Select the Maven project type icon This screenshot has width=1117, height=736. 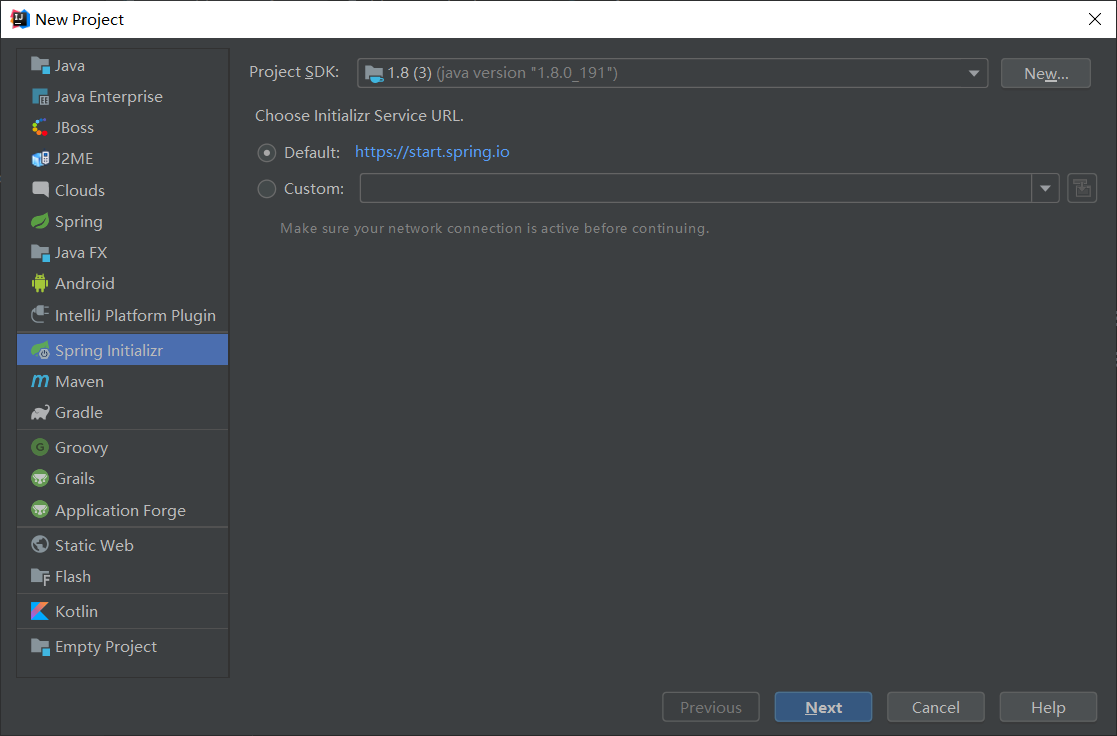tap(40, 381)
